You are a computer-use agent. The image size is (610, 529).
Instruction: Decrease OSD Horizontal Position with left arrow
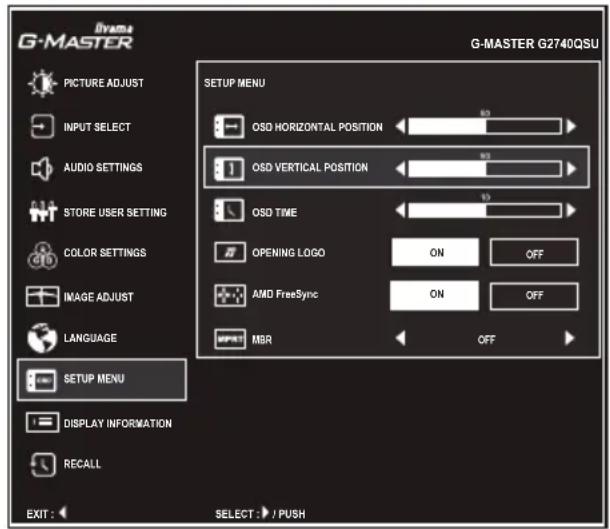click(x=401, y=126)
